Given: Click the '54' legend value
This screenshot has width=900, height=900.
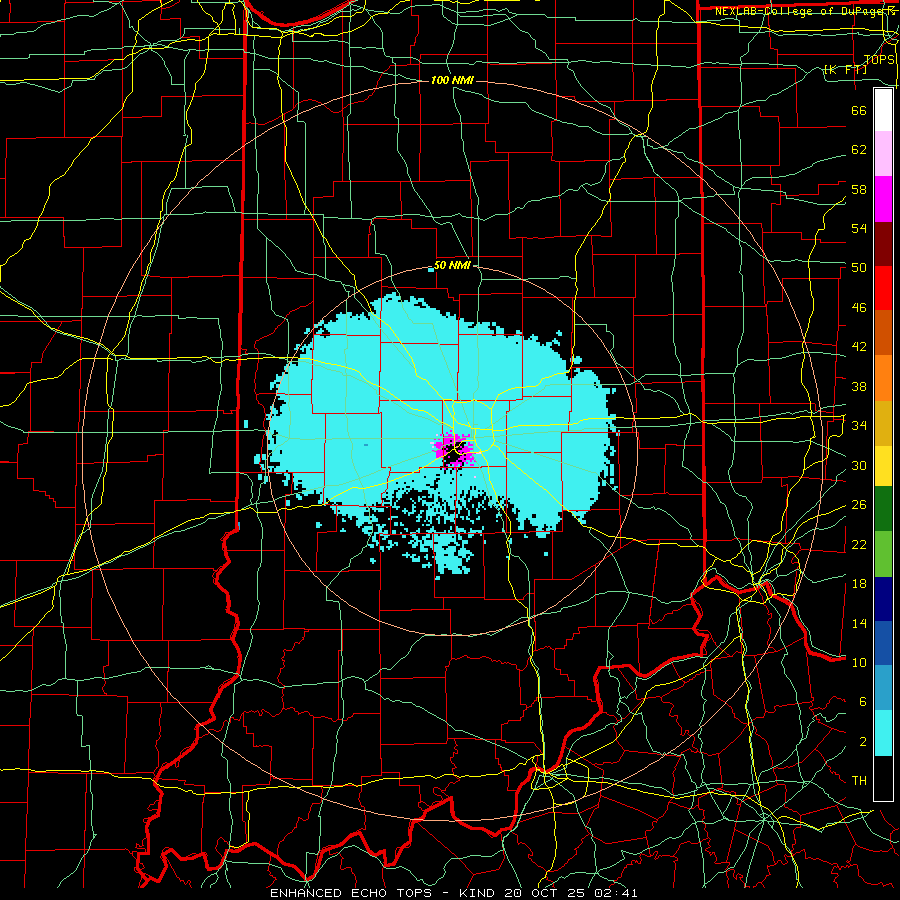Looking at the screenshot, I should click(859, 228).
